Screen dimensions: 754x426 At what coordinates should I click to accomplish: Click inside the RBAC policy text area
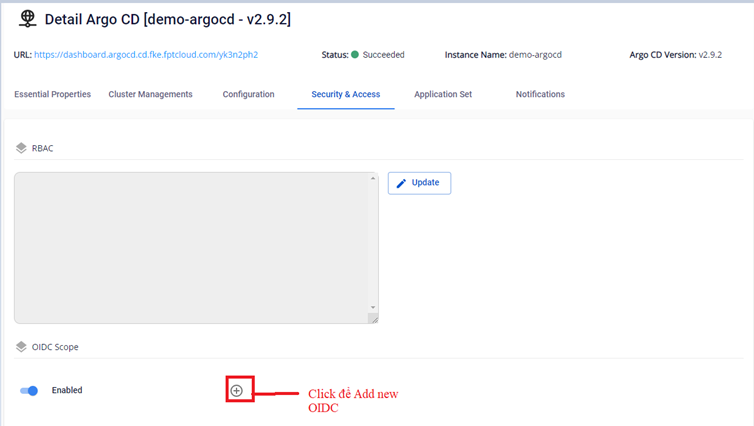(190, 247)
